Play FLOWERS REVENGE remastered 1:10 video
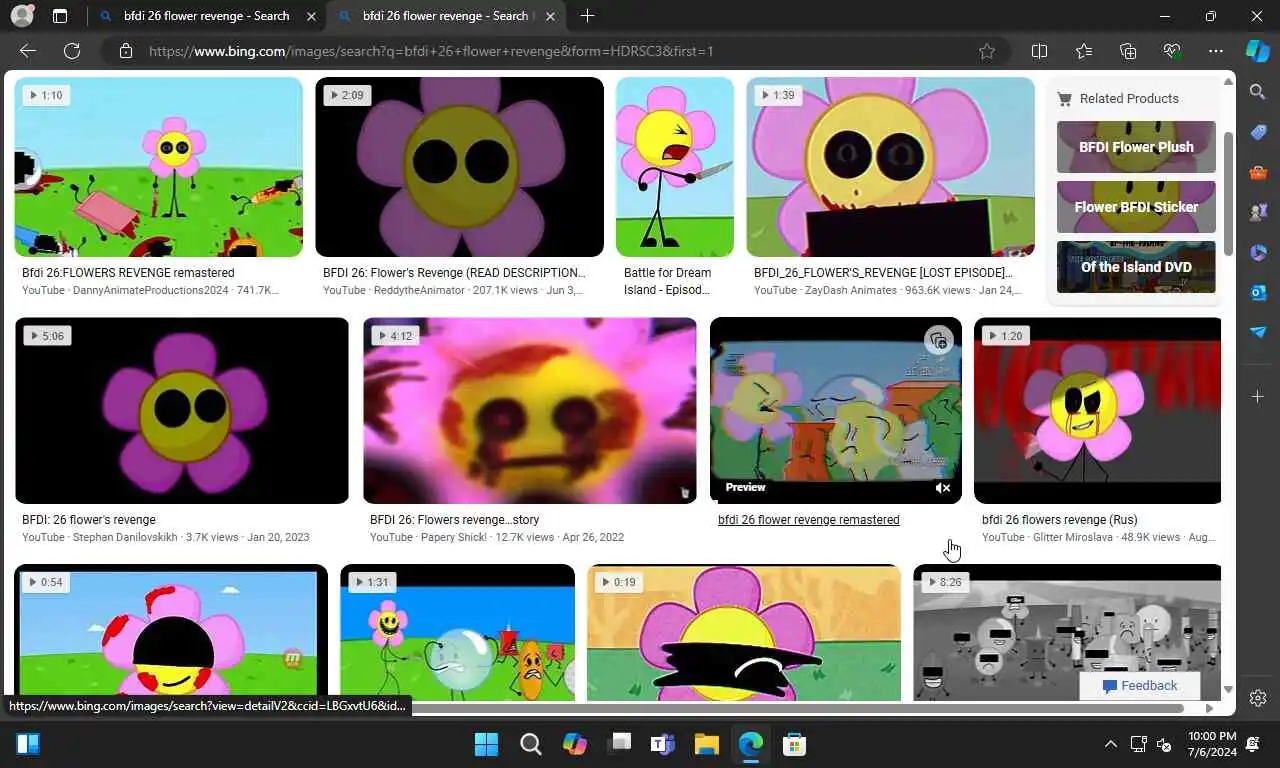The image size is (1280, 768). 158,167
